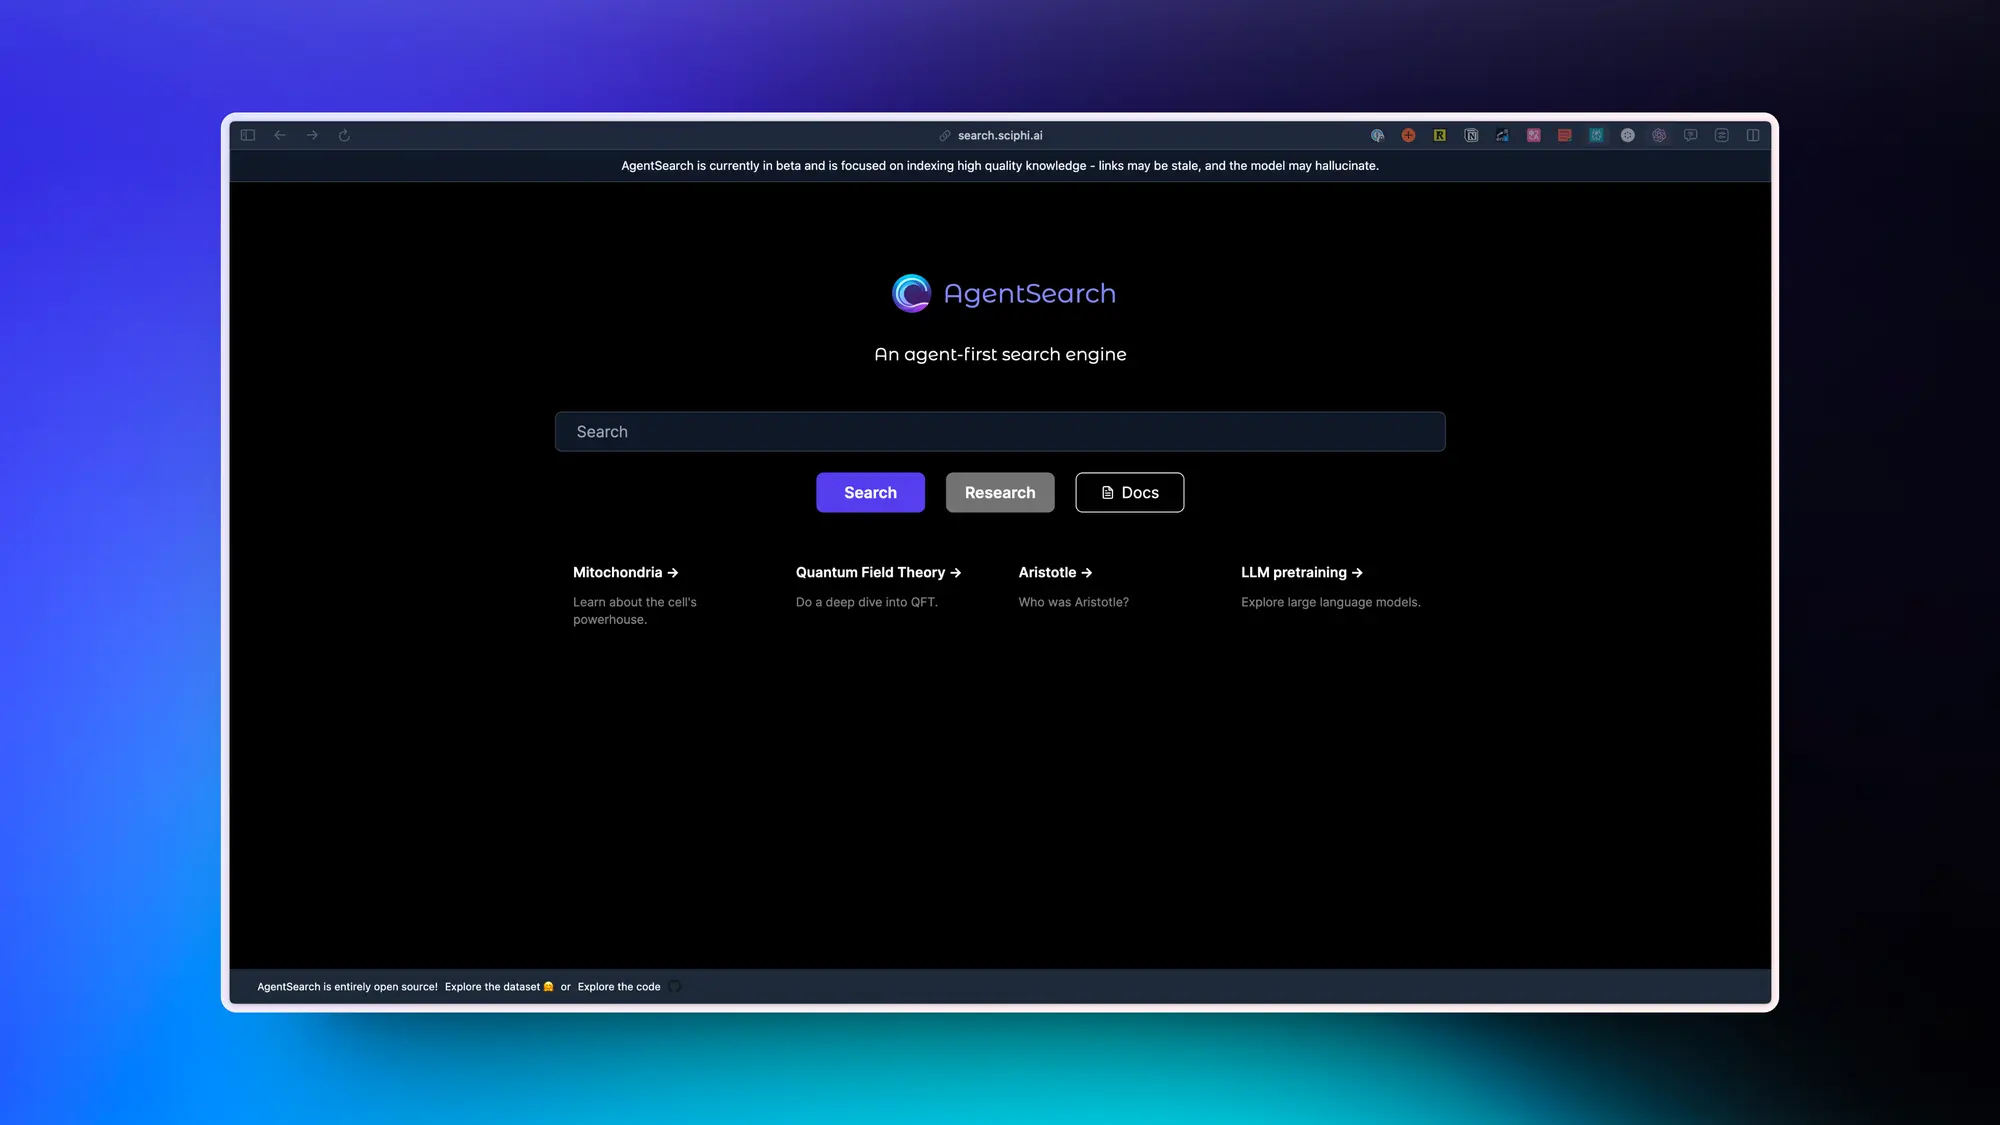Click the browser reload page icon
The width and height of the screenshot is (2000, 1125).
tap(343, 136)
